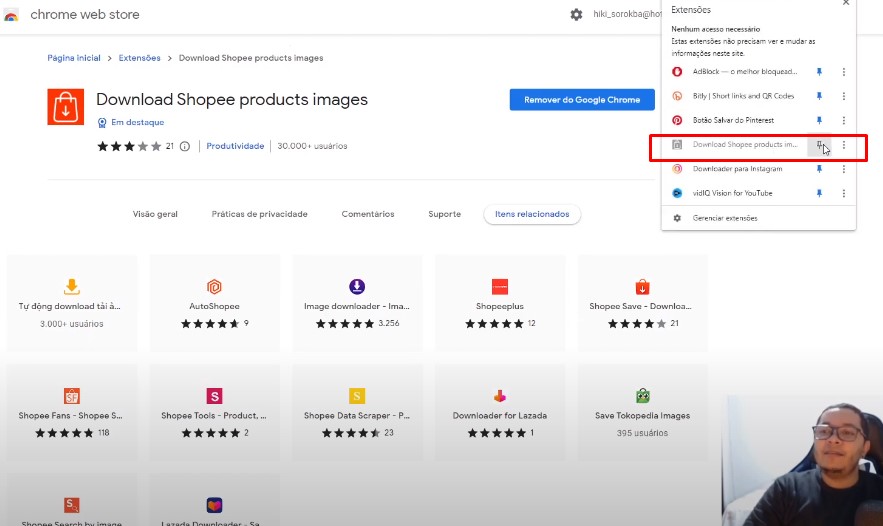Open AutoShopee extension title

214,306
